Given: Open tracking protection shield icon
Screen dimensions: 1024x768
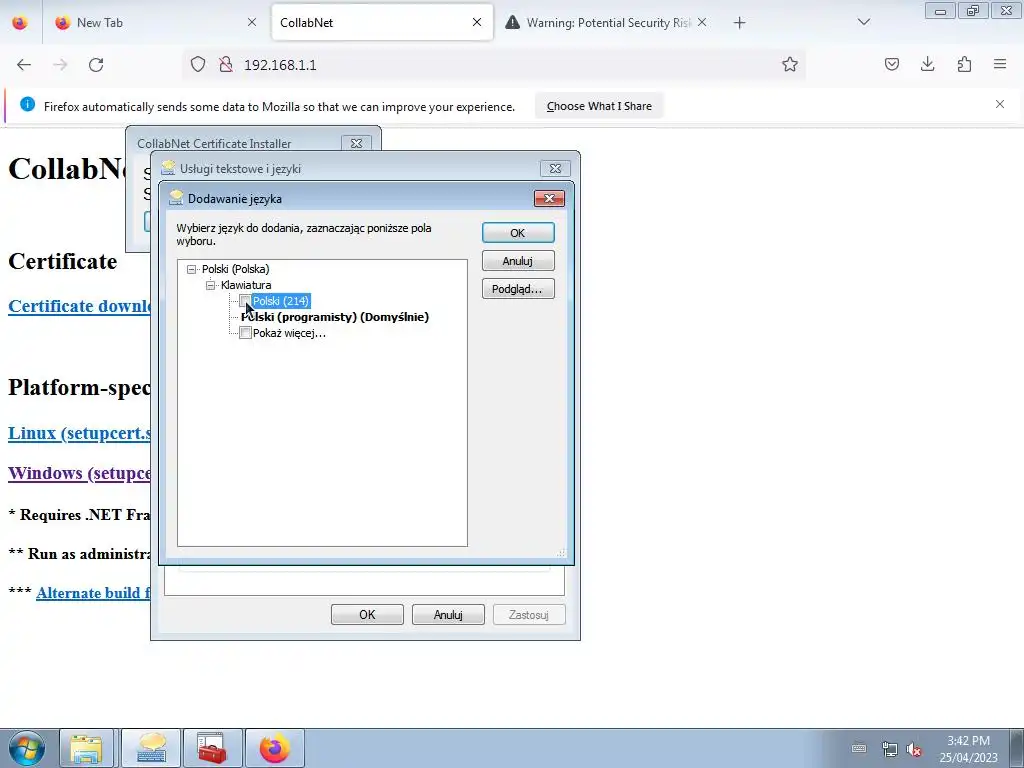Looking at the screenshot, I should [198, 65].
